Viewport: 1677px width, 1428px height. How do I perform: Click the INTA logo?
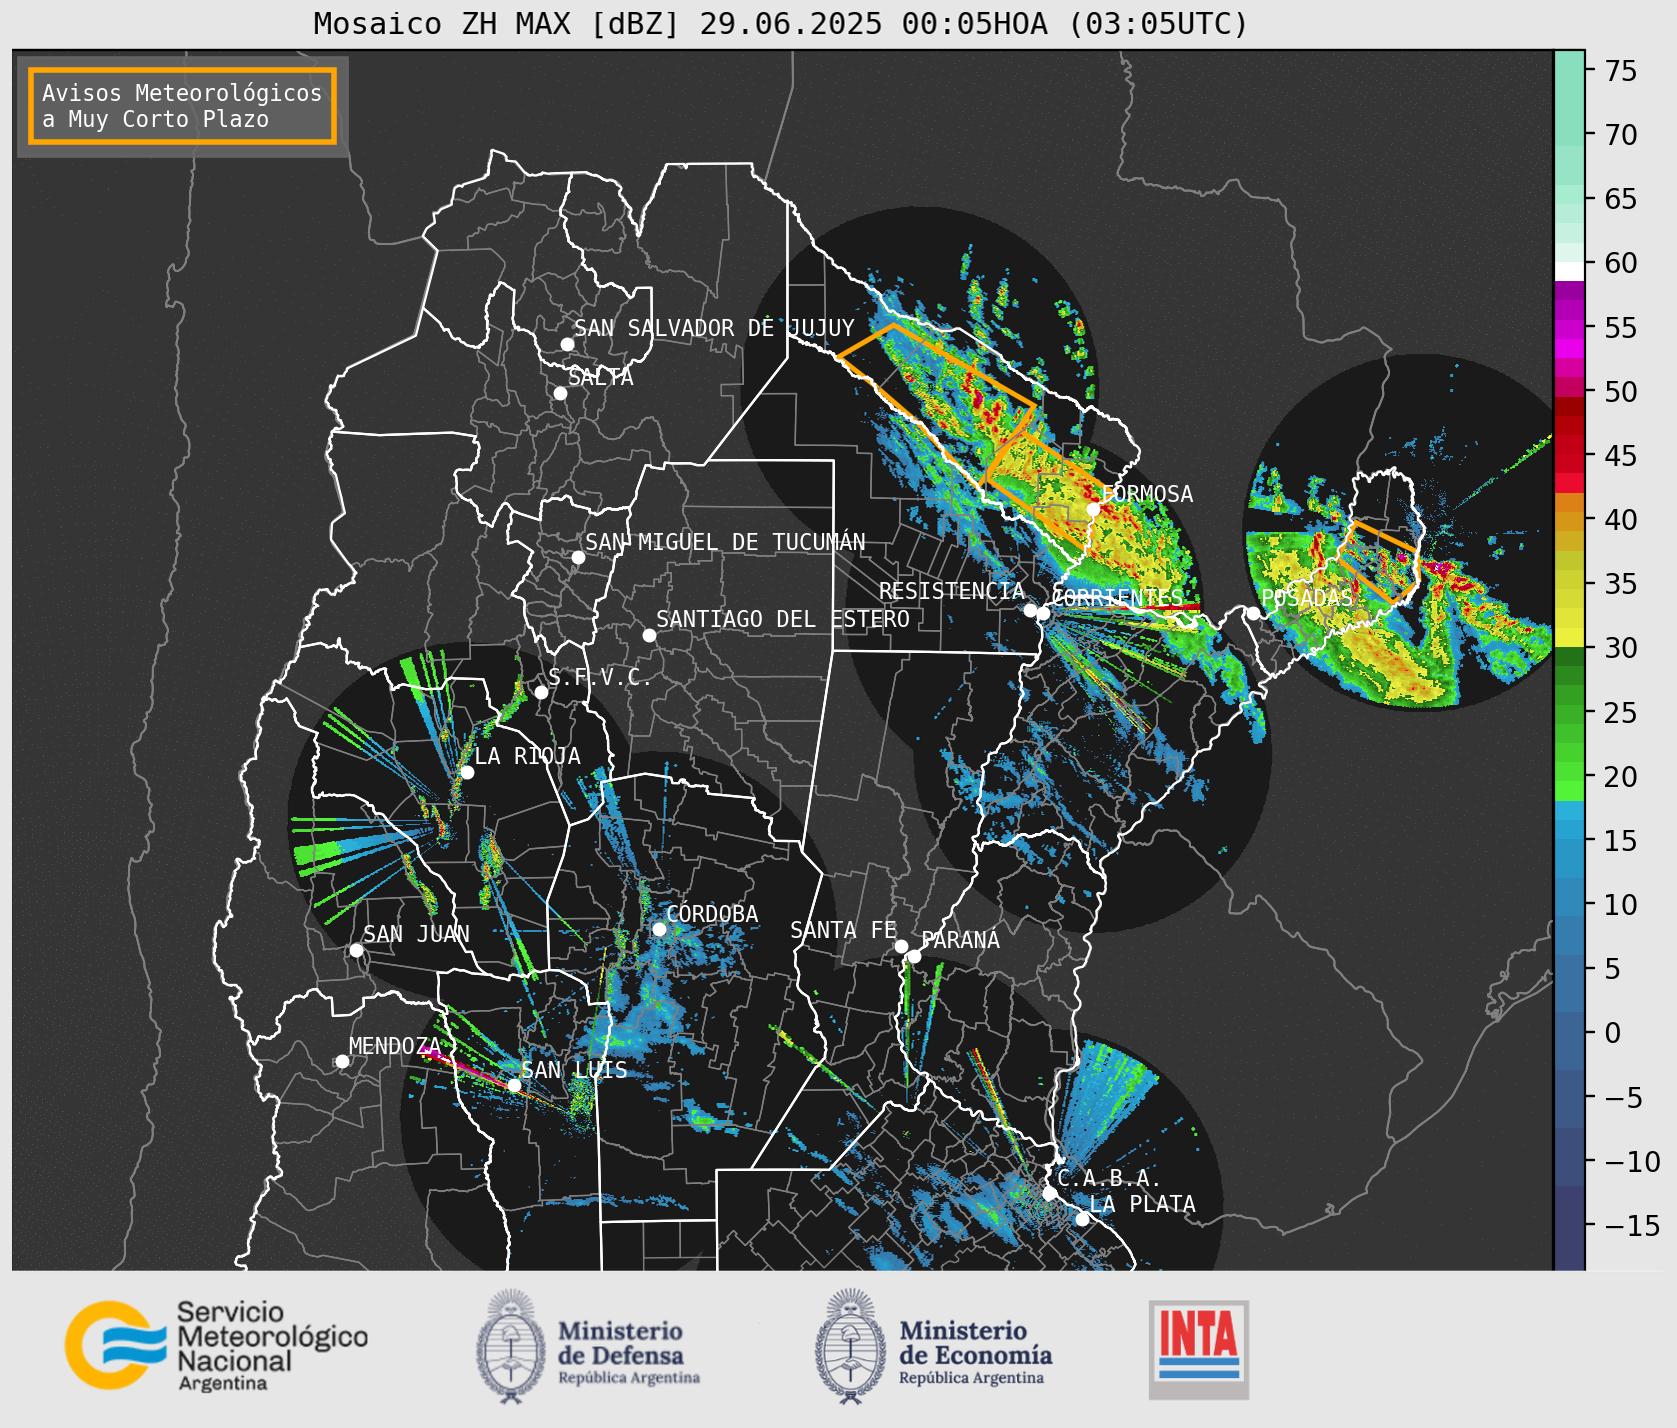[1198, 1349]
